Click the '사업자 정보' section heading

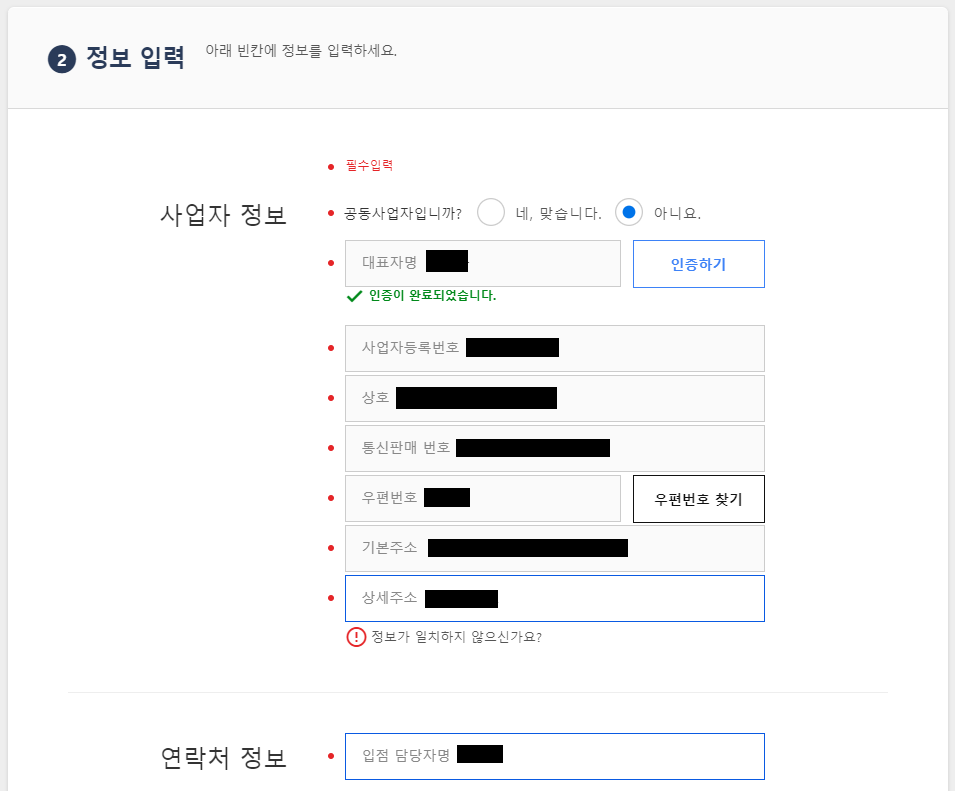click(x=223, y=215)
